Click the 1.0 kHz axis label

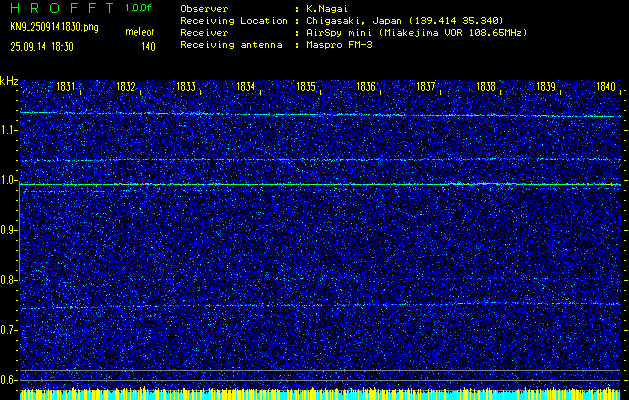[7, 180]
